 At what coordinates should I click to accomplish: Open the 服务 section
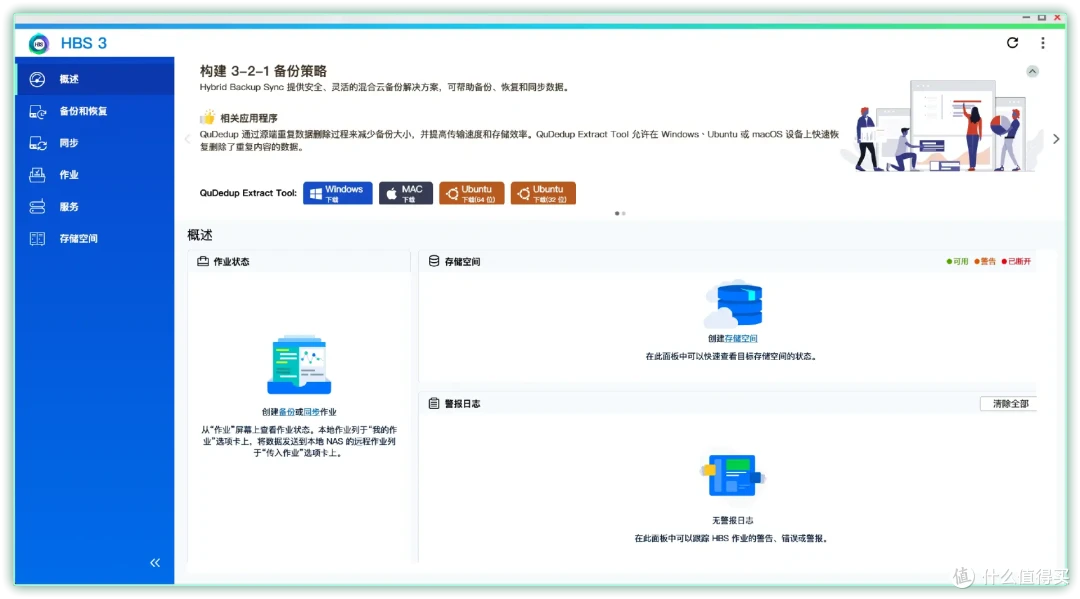click(x=95, y=206)
